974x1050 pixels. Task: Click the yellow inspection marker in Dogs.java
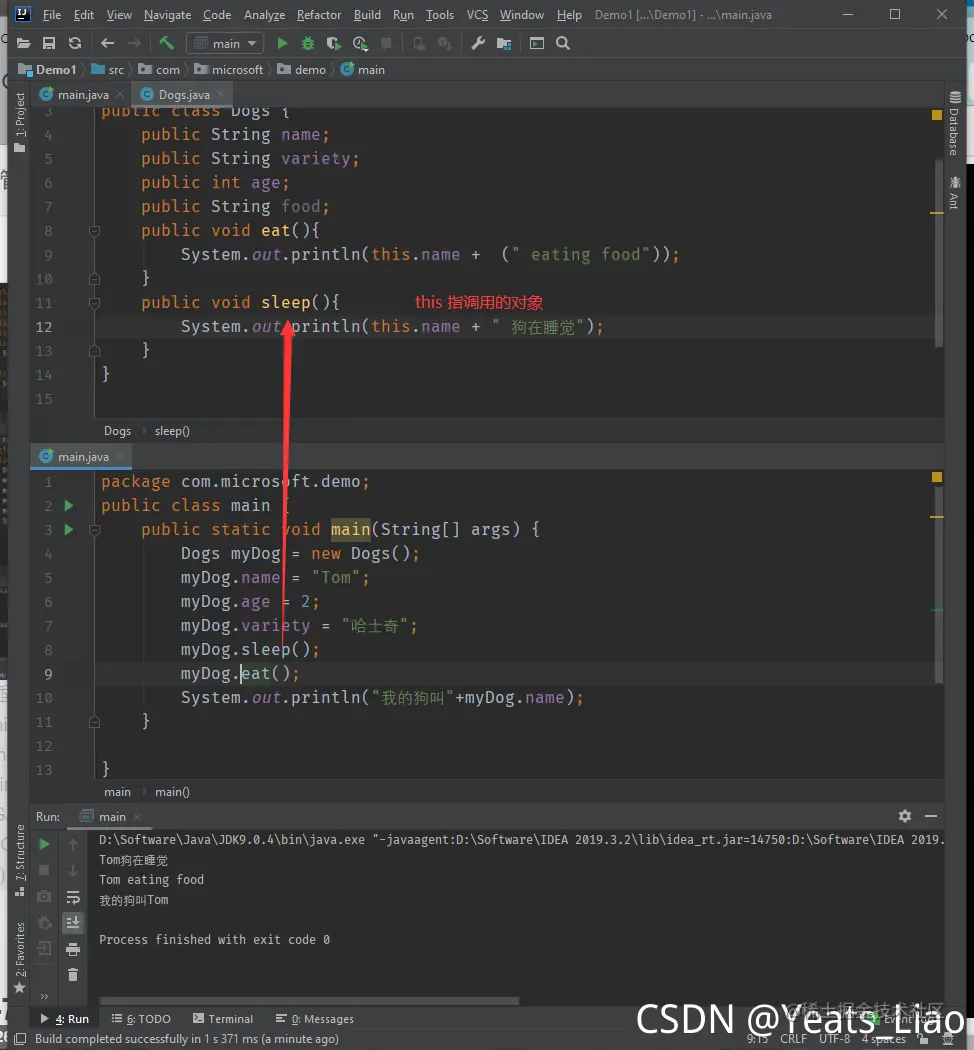pyautogui.click(x=937, y=115)
